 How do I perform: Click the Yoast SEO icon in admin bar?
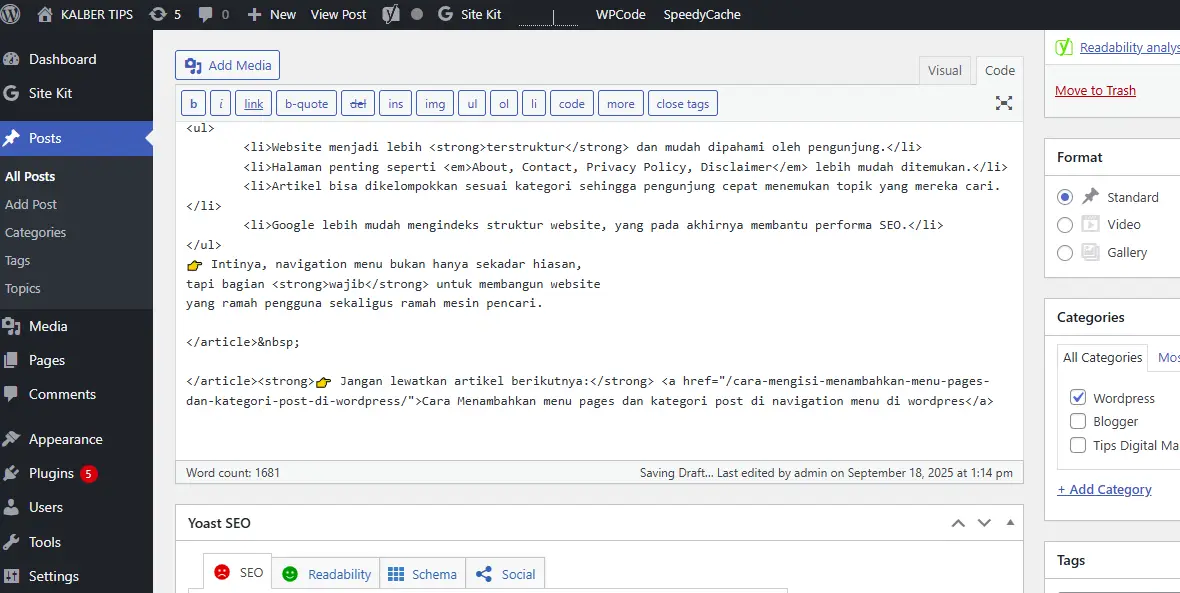click(x=391, y=15)
